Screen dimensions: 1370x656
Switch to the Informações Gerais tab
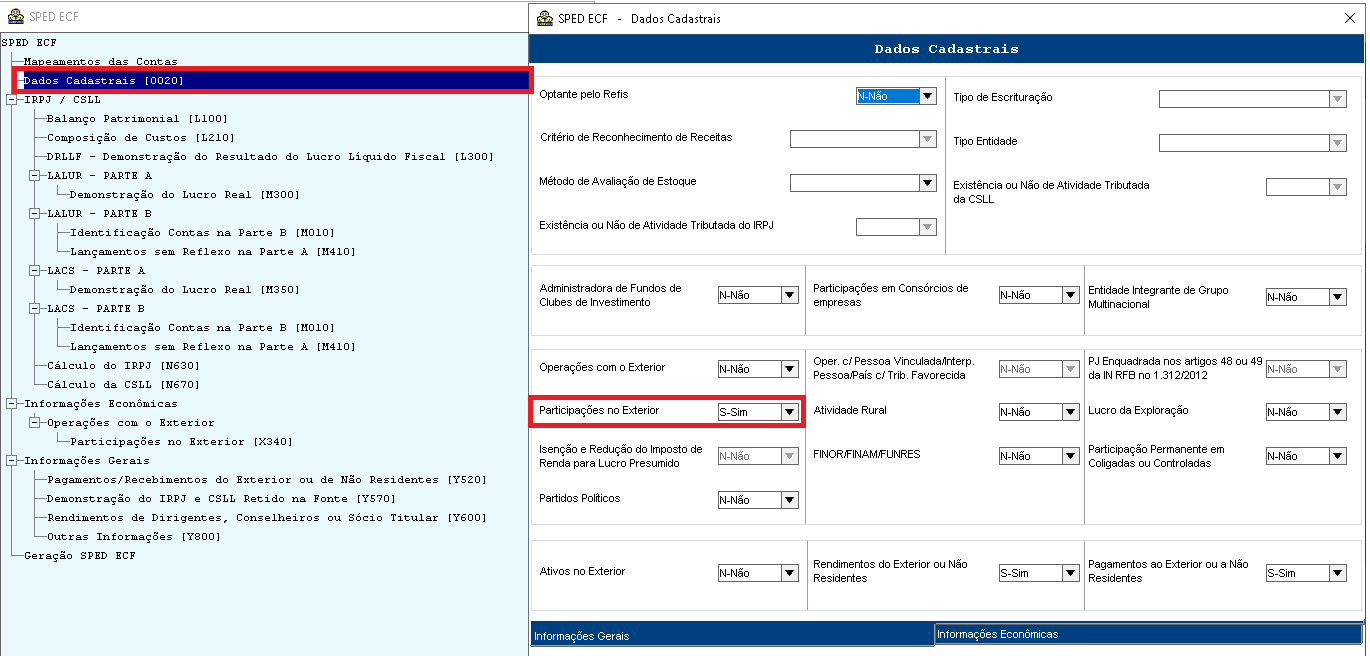click(x=732, y=635)
